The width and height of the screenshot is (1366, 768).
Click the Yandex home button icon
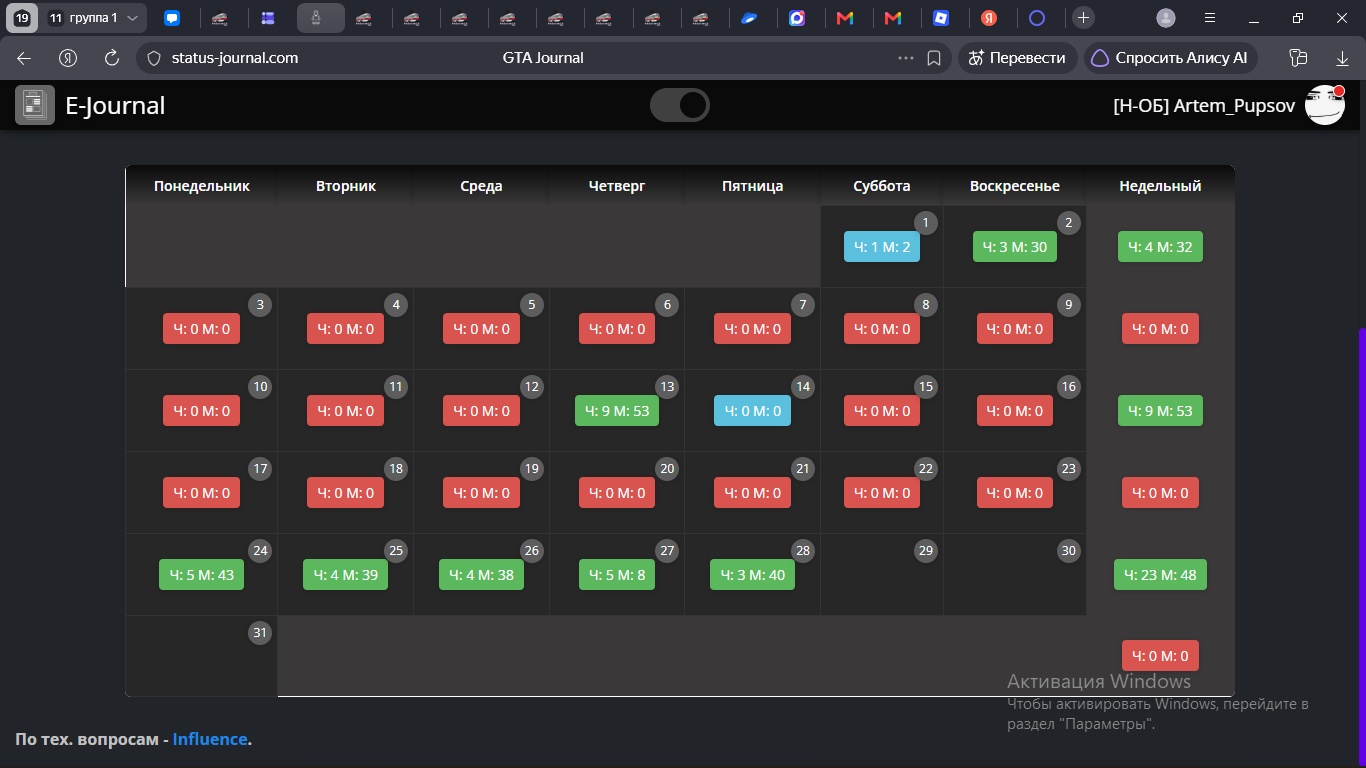68,58
